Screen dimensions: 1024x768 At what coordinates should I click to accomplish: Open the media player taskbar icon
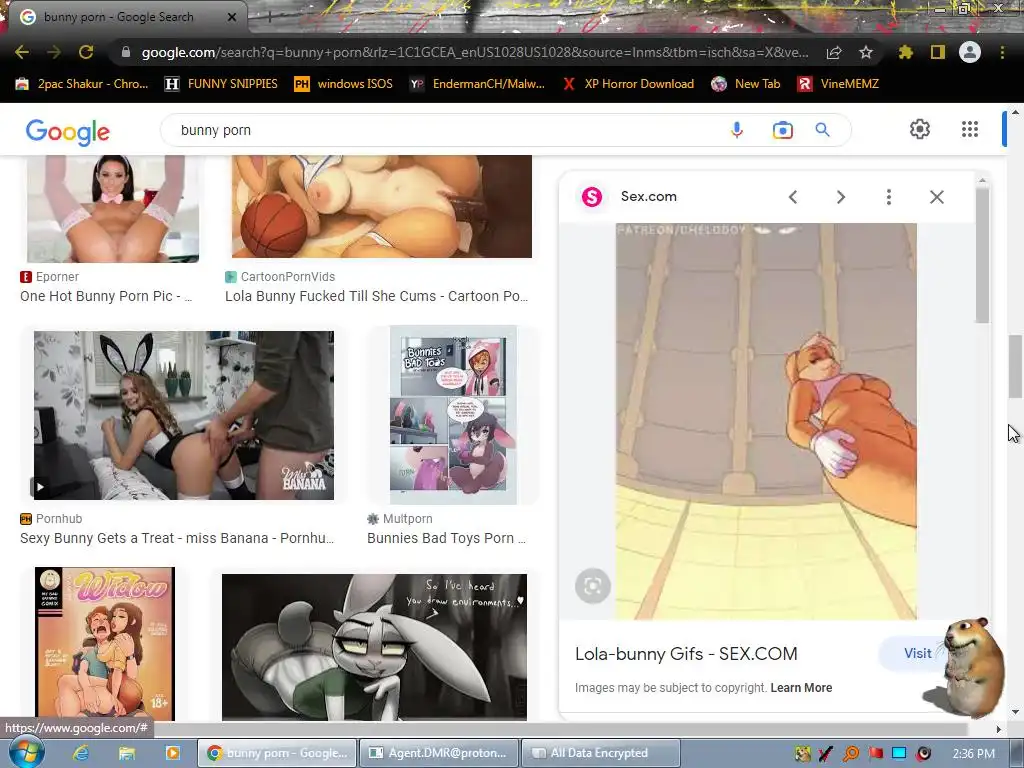[172, 753]
